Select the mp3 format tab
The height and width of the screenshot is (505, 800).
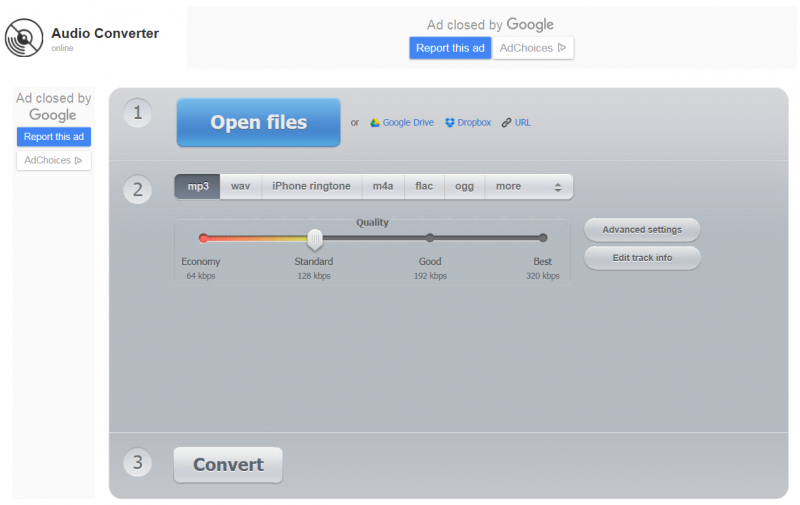point(197,186)
